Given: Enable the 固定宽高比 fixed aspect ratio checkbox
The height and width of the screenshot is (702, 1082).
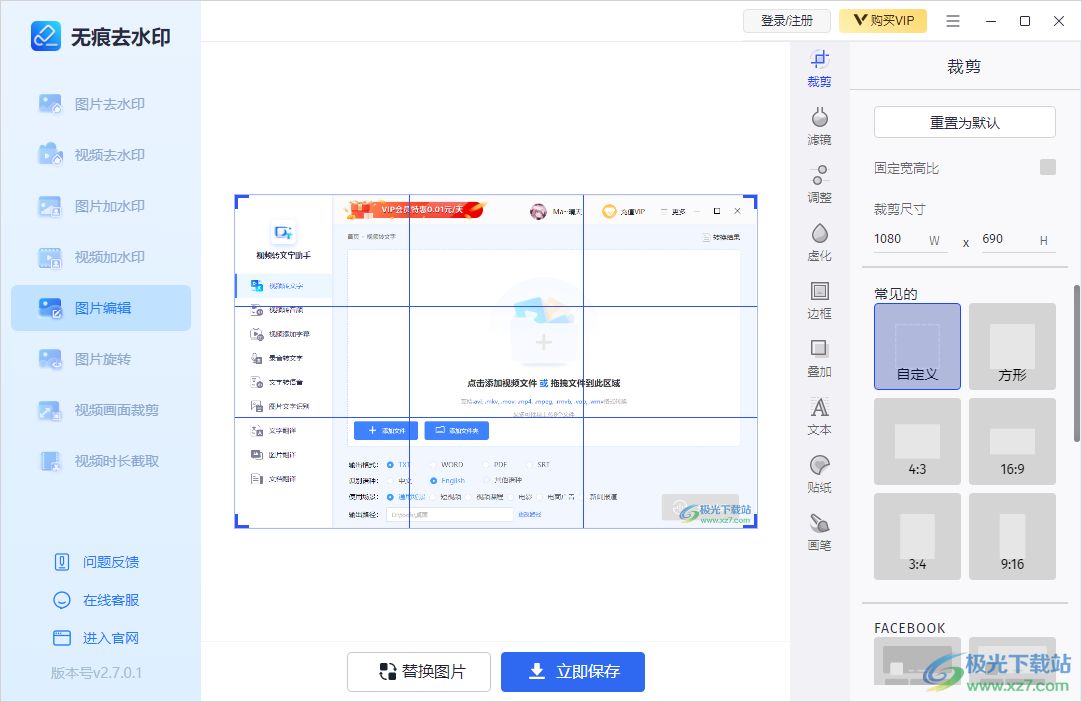Looking at the screenshot, I should tap(1046, 167).
